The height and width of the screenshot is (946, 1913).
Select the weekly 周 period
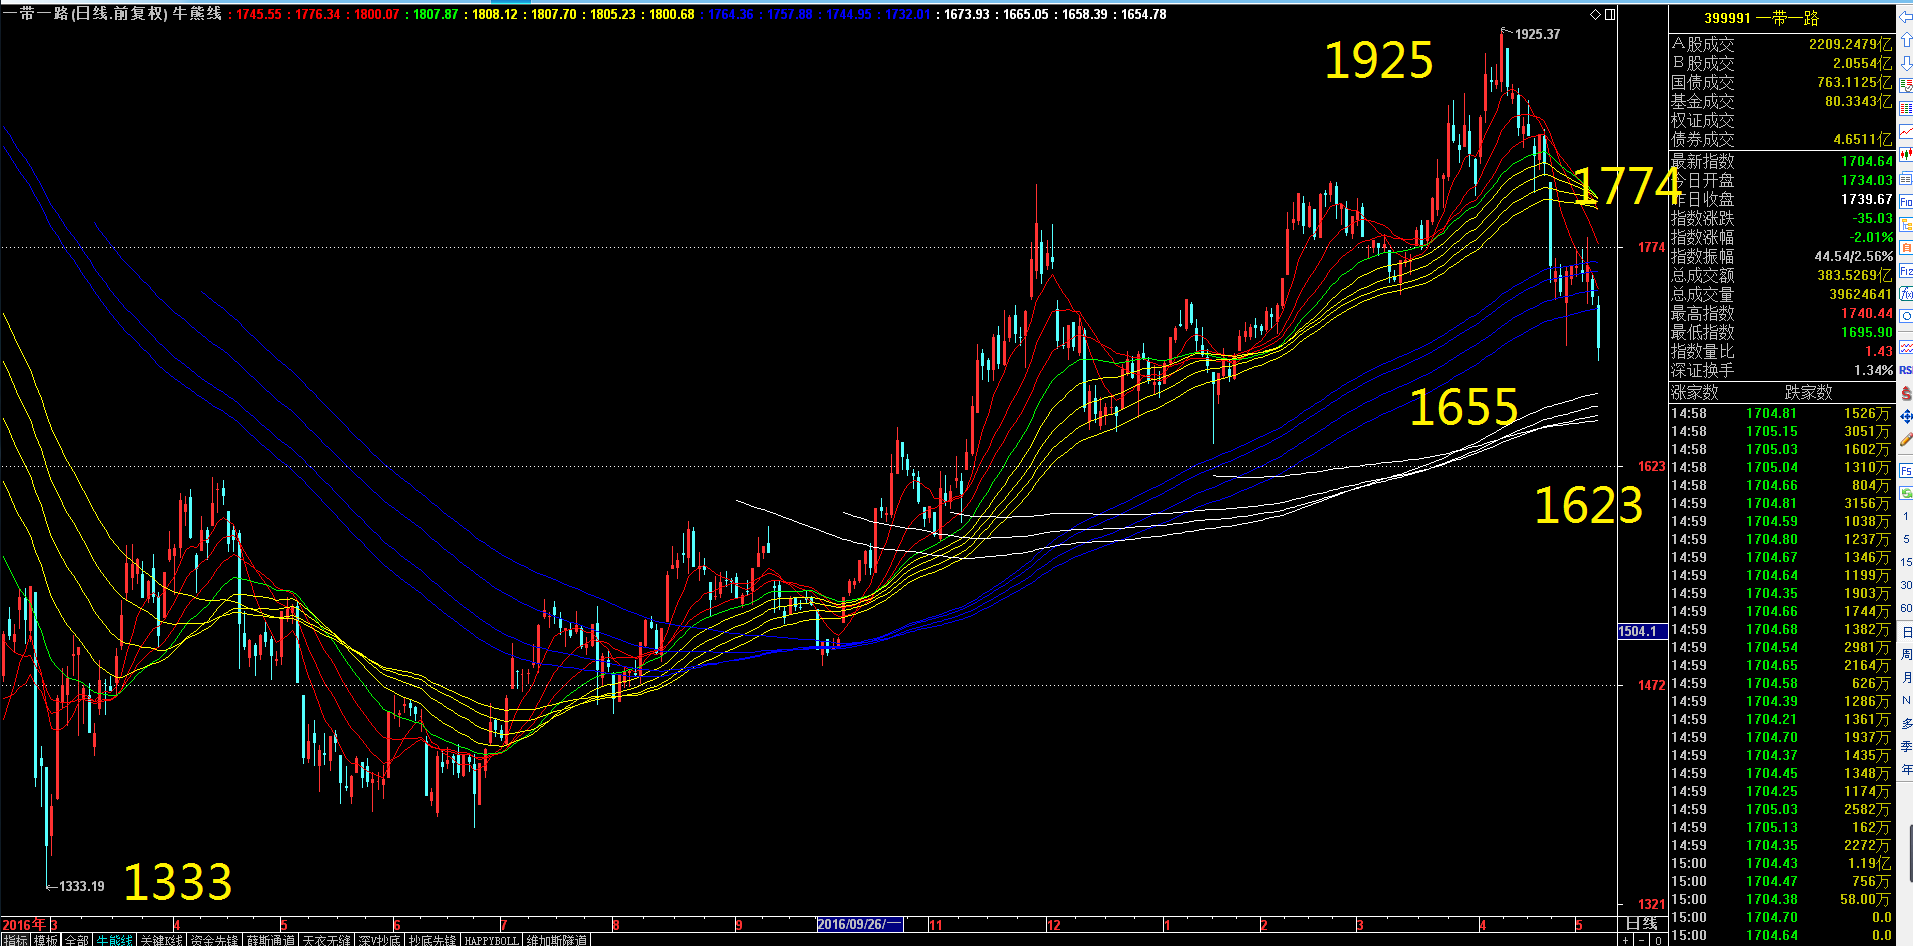click(x=1906, y=654)
